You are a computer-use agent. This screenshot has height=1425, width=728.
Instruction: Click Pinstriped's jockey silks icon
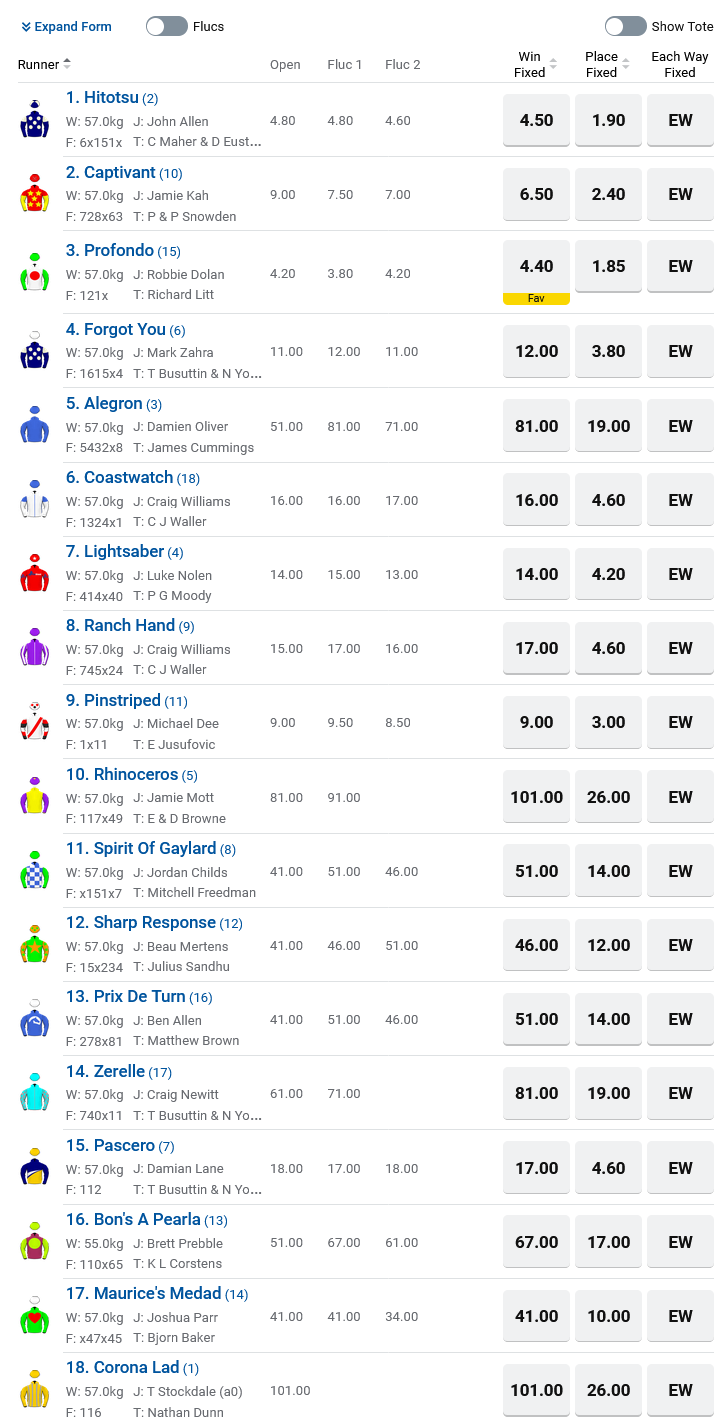34,721
